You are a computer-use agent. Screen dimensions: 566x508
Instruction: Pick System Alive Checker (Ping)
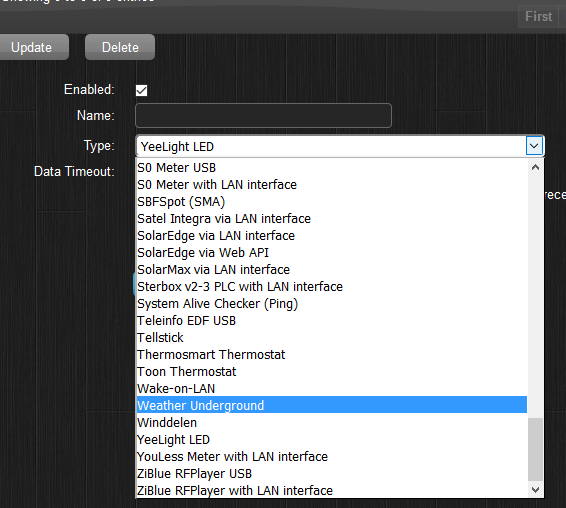coord(331,304)
